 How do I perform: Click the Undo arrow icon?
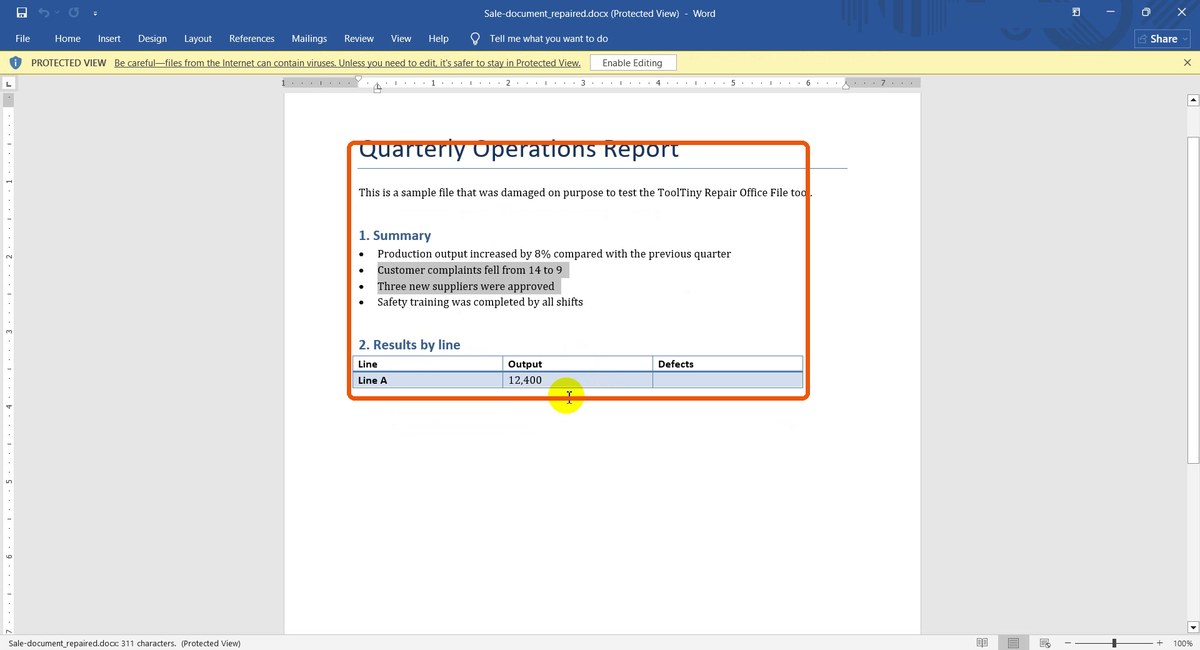click(x=44, y=13)
